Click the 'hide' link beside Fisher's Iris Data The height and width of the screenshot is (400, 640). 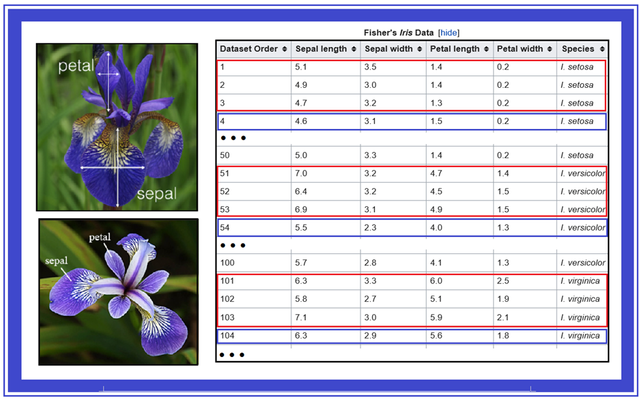coord(449,33)
